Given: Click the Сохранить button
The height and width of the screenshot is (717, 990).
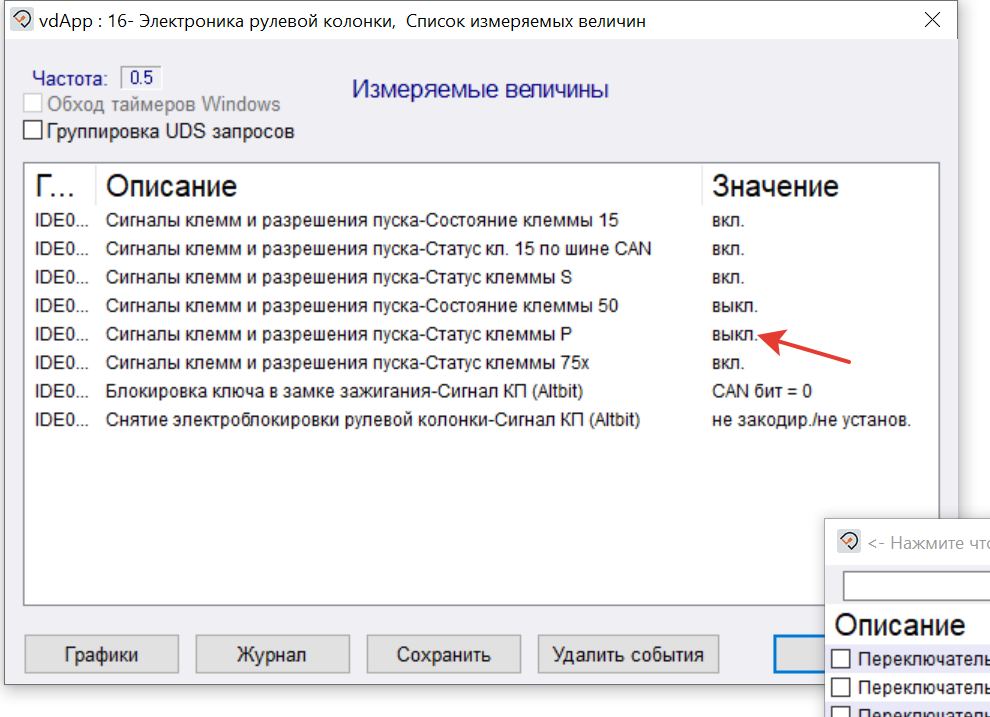Looking at the screenshot, I should click(x=444, y=655).
